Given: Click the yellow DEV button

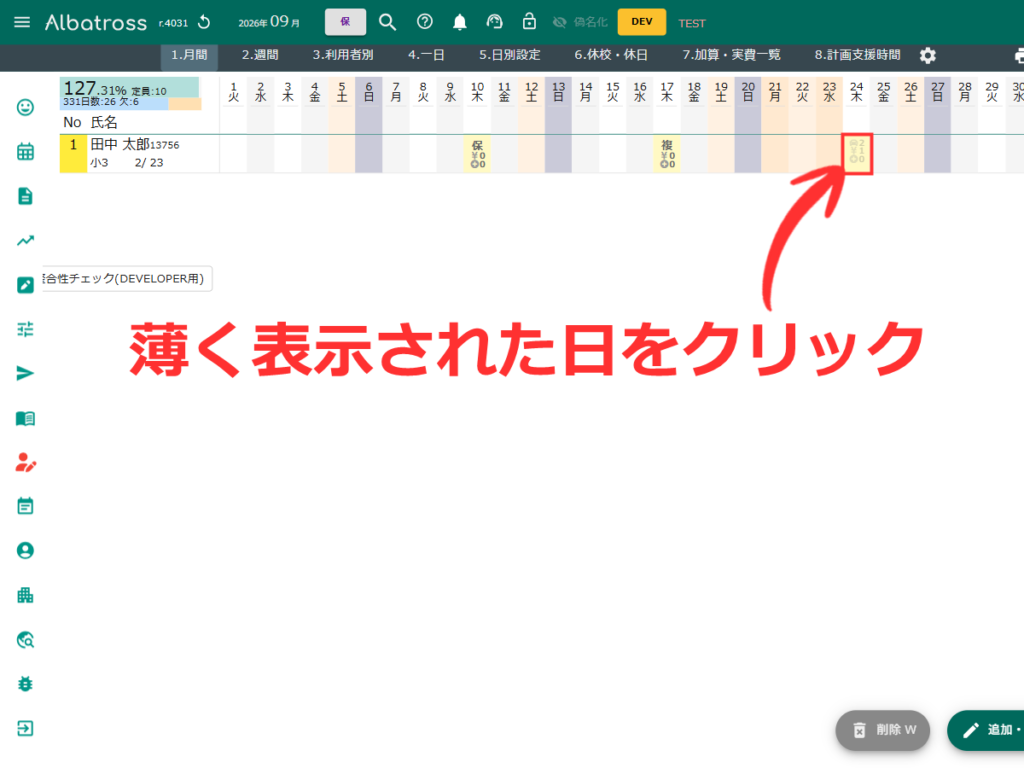Looking at the screenshot, I should tap(641, 22).
